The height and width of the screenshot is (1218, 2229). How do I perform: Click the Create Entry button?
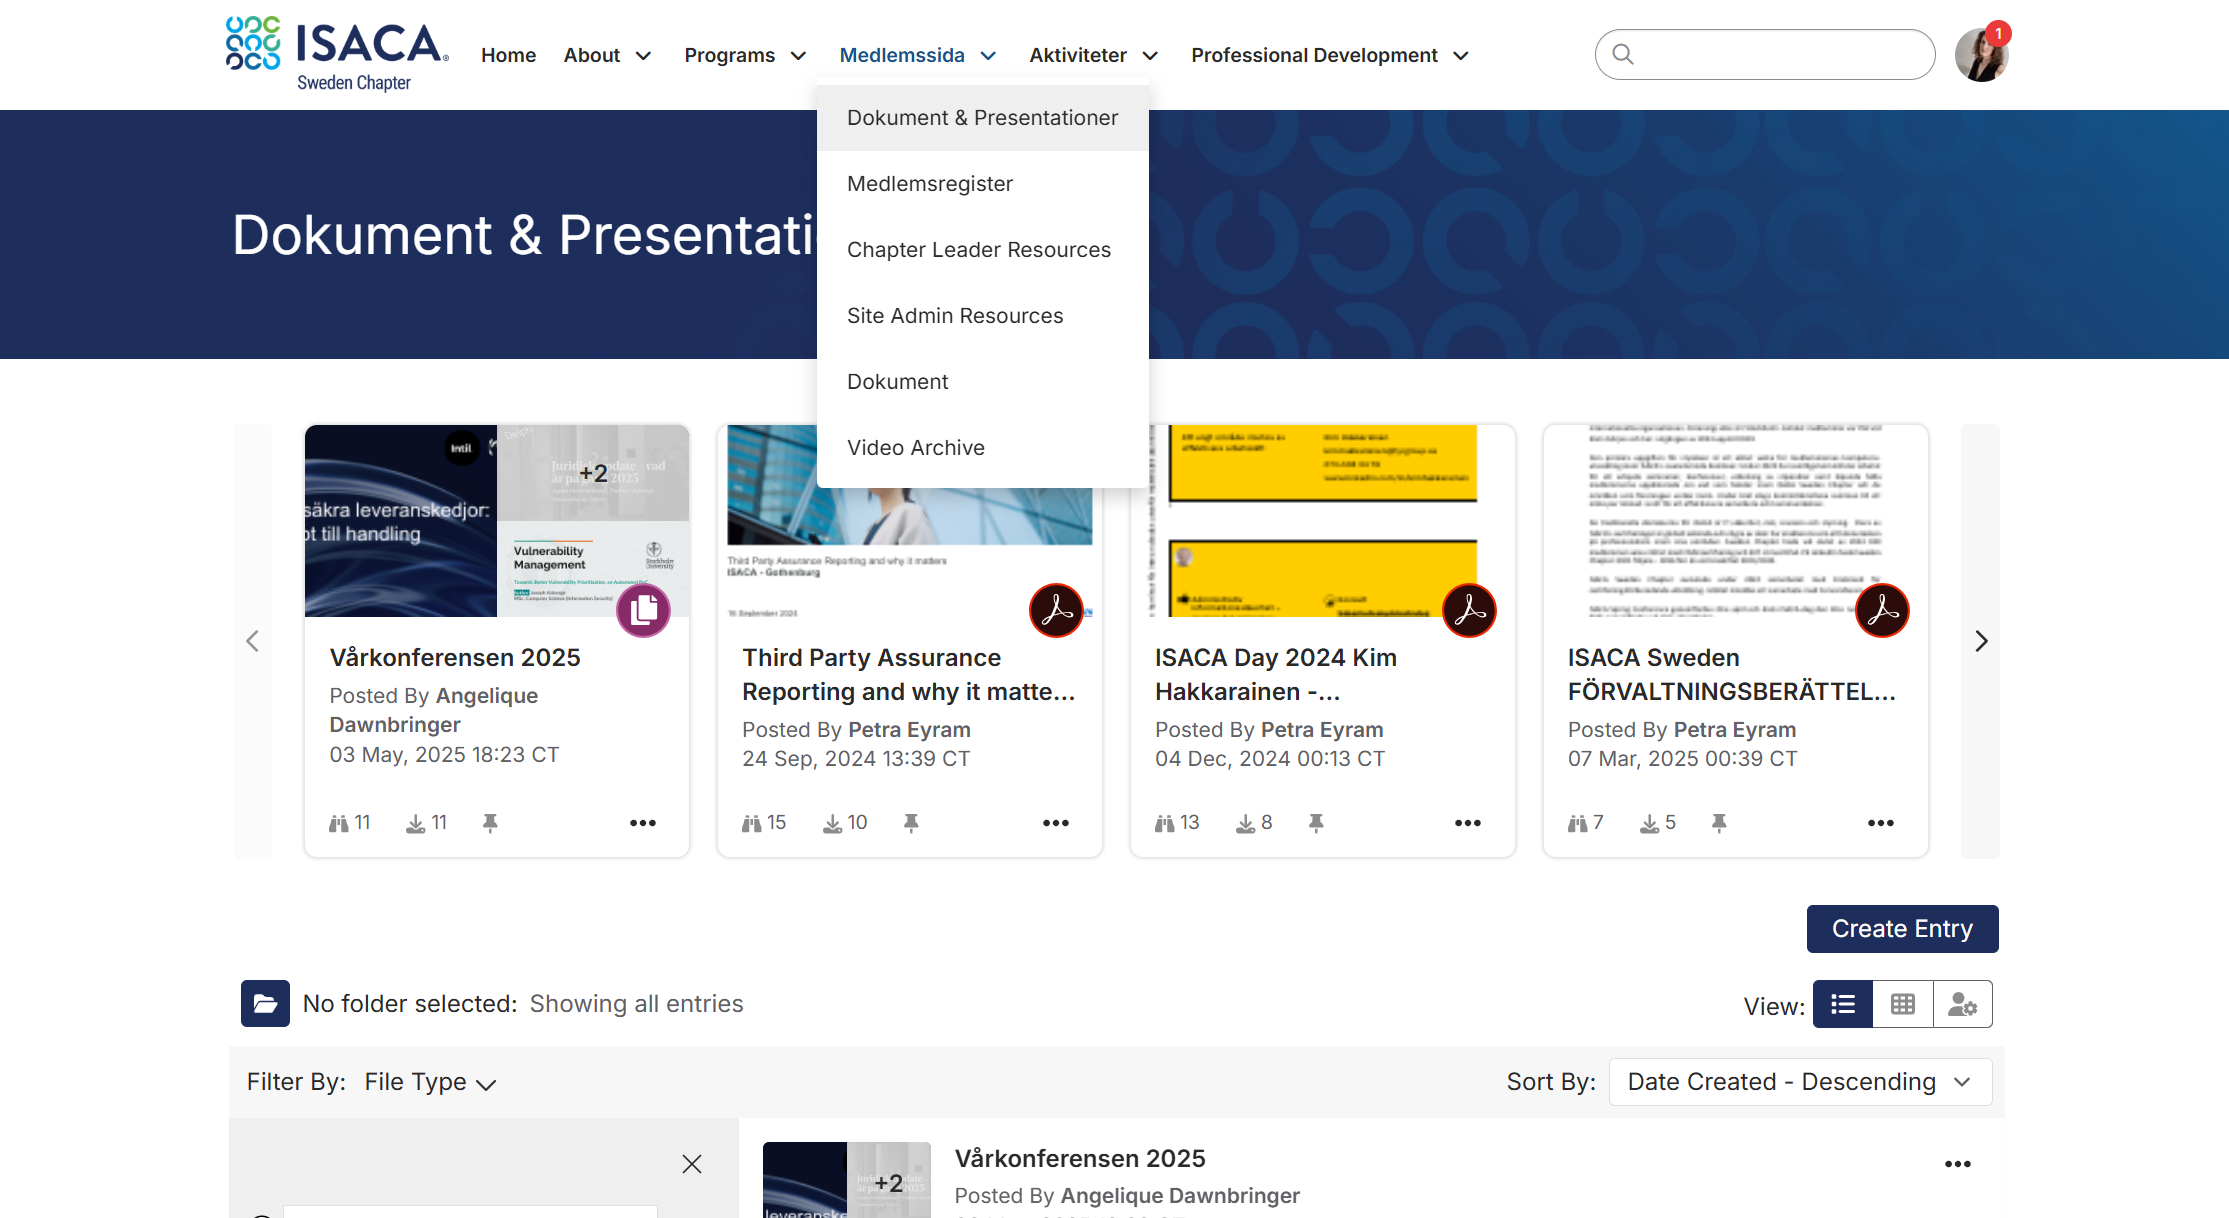(x=1902, y=929)
